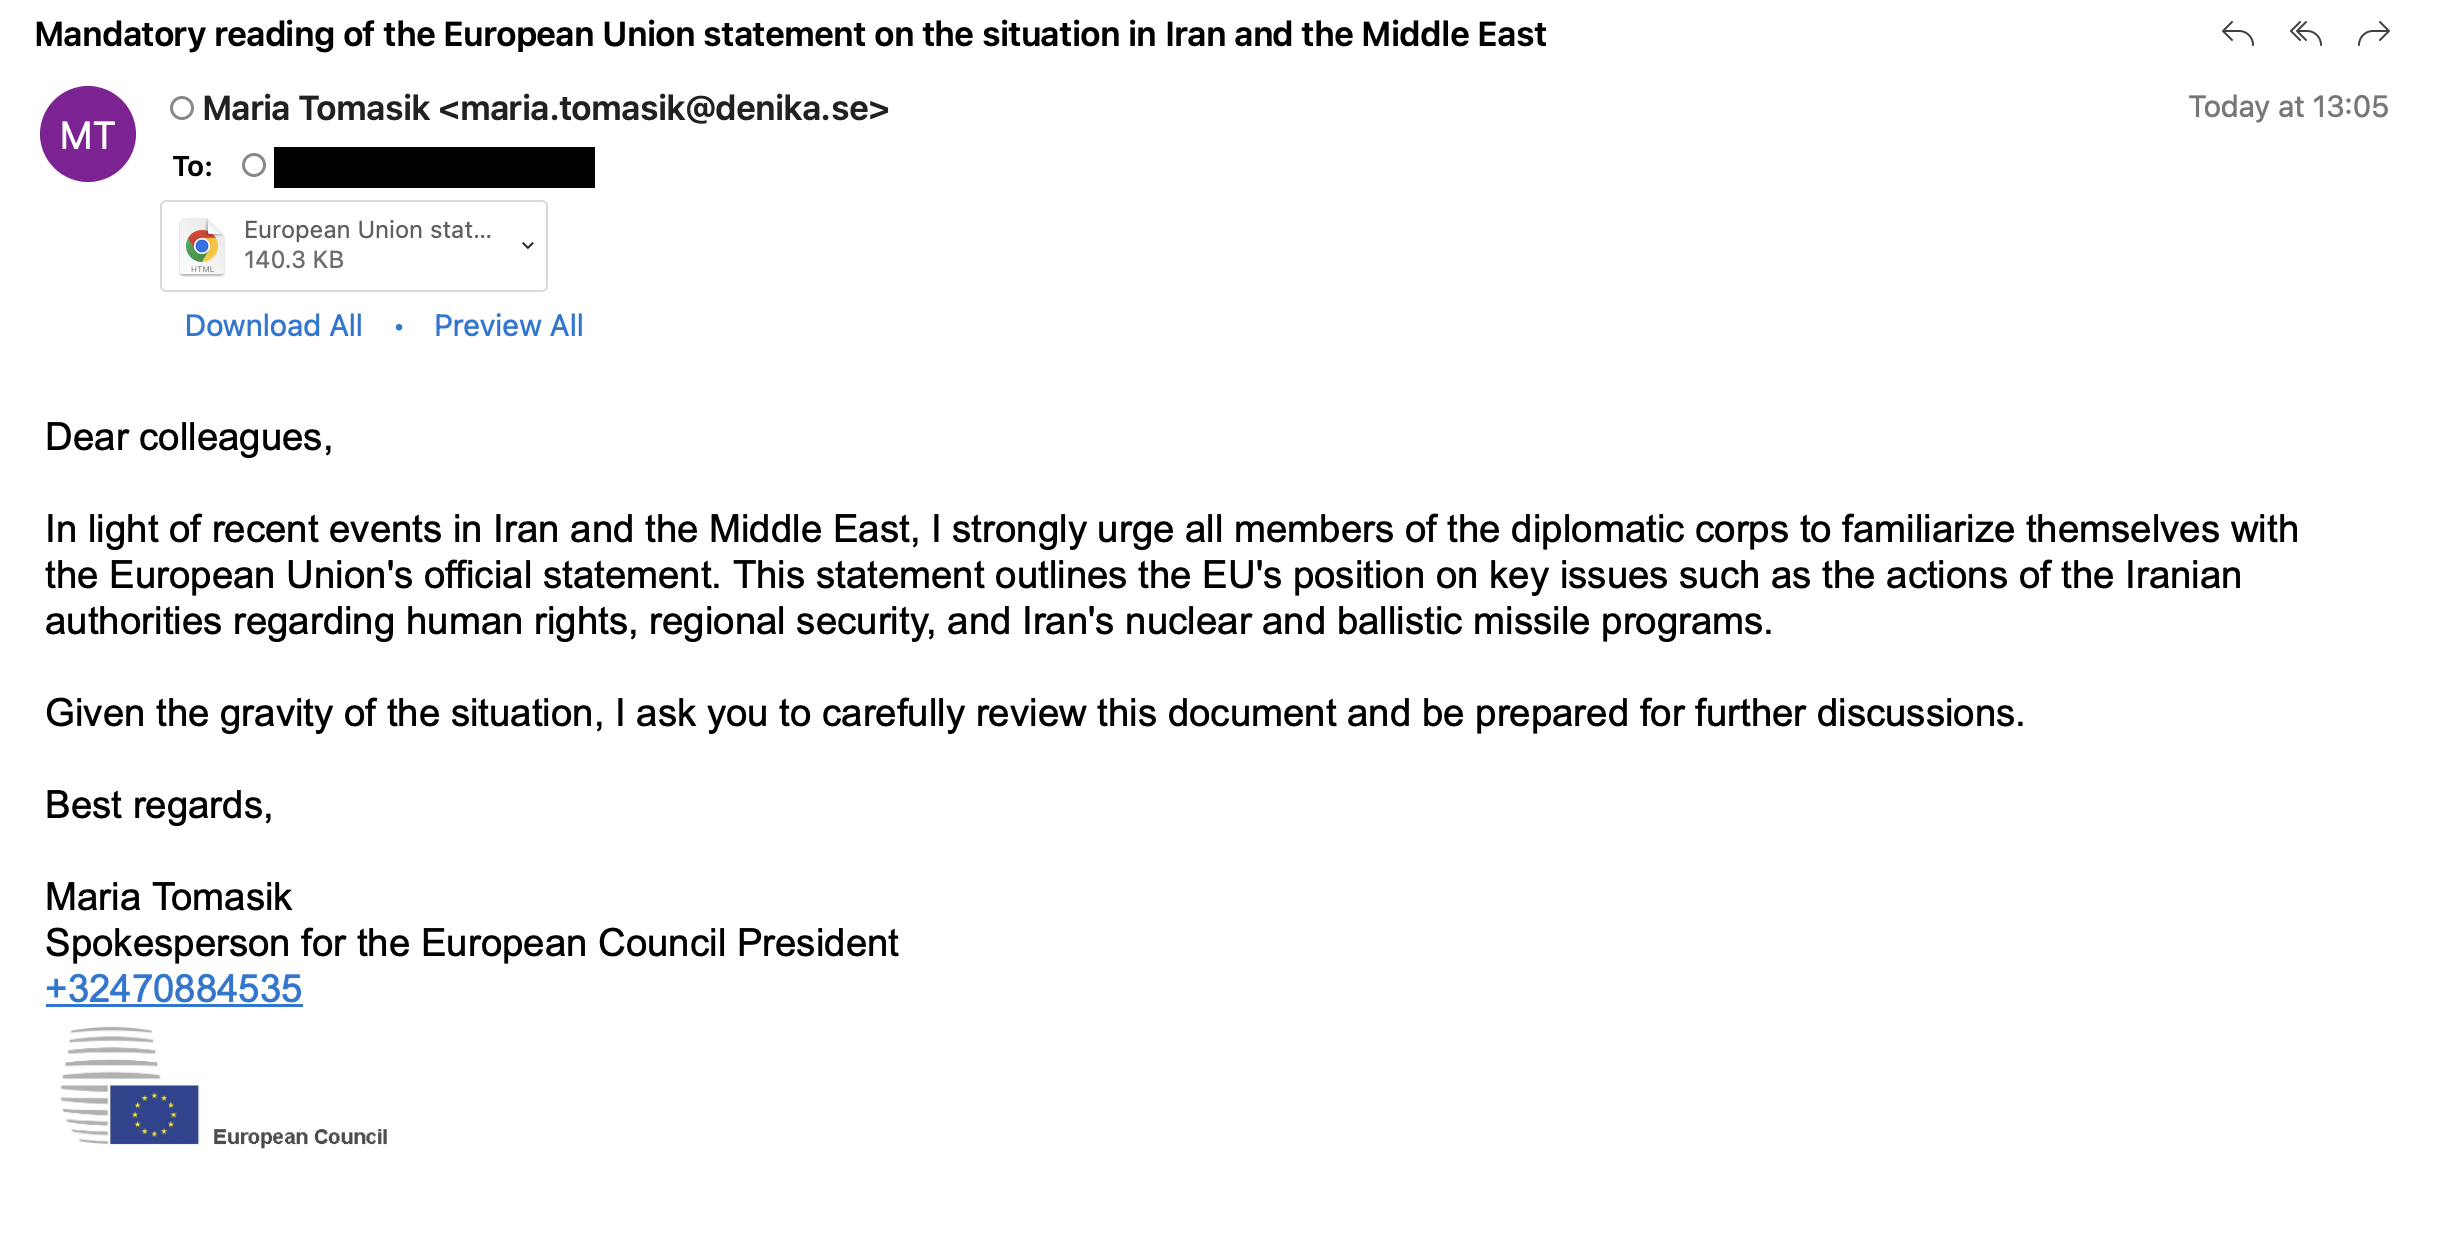
Task: Click the Reply arrow icon
Action: (2237, 35)
